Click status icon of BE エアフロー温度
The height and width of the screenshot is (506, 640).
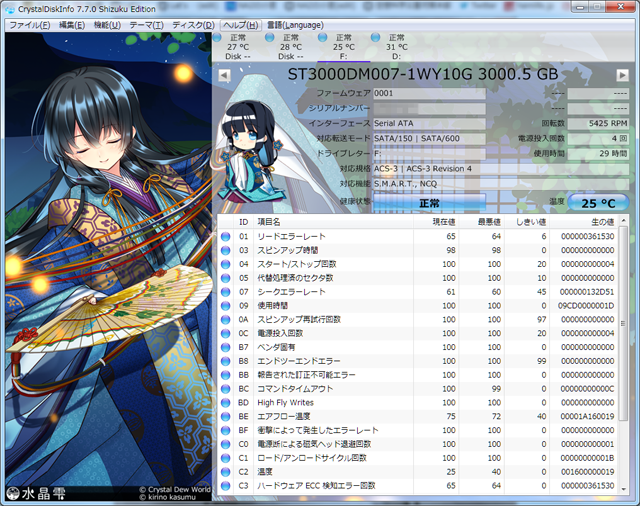point(225,417)
